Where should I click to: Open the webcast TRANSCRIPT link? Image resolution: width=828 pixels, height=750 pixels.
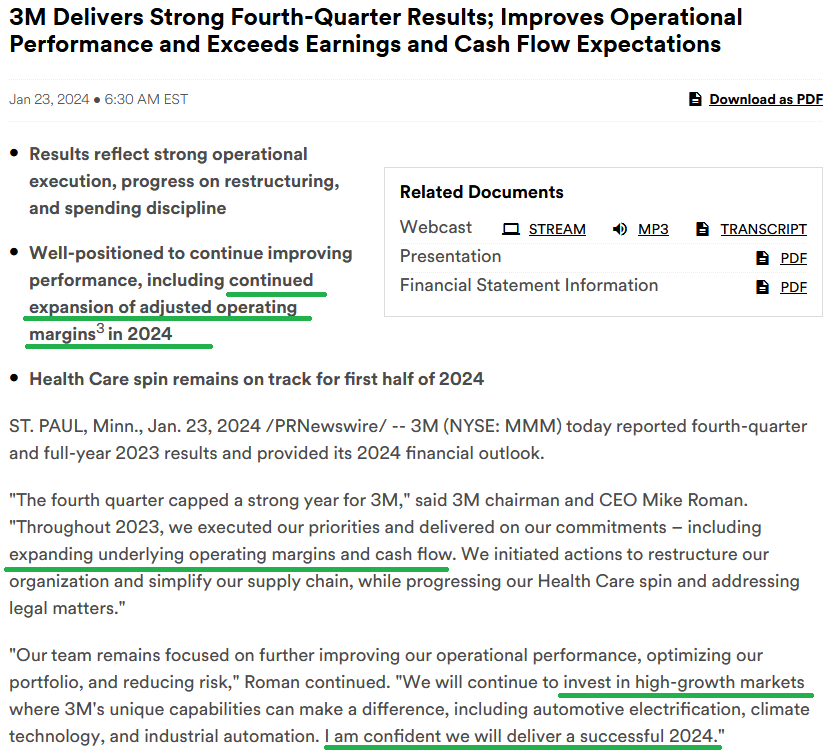(764, 229)
